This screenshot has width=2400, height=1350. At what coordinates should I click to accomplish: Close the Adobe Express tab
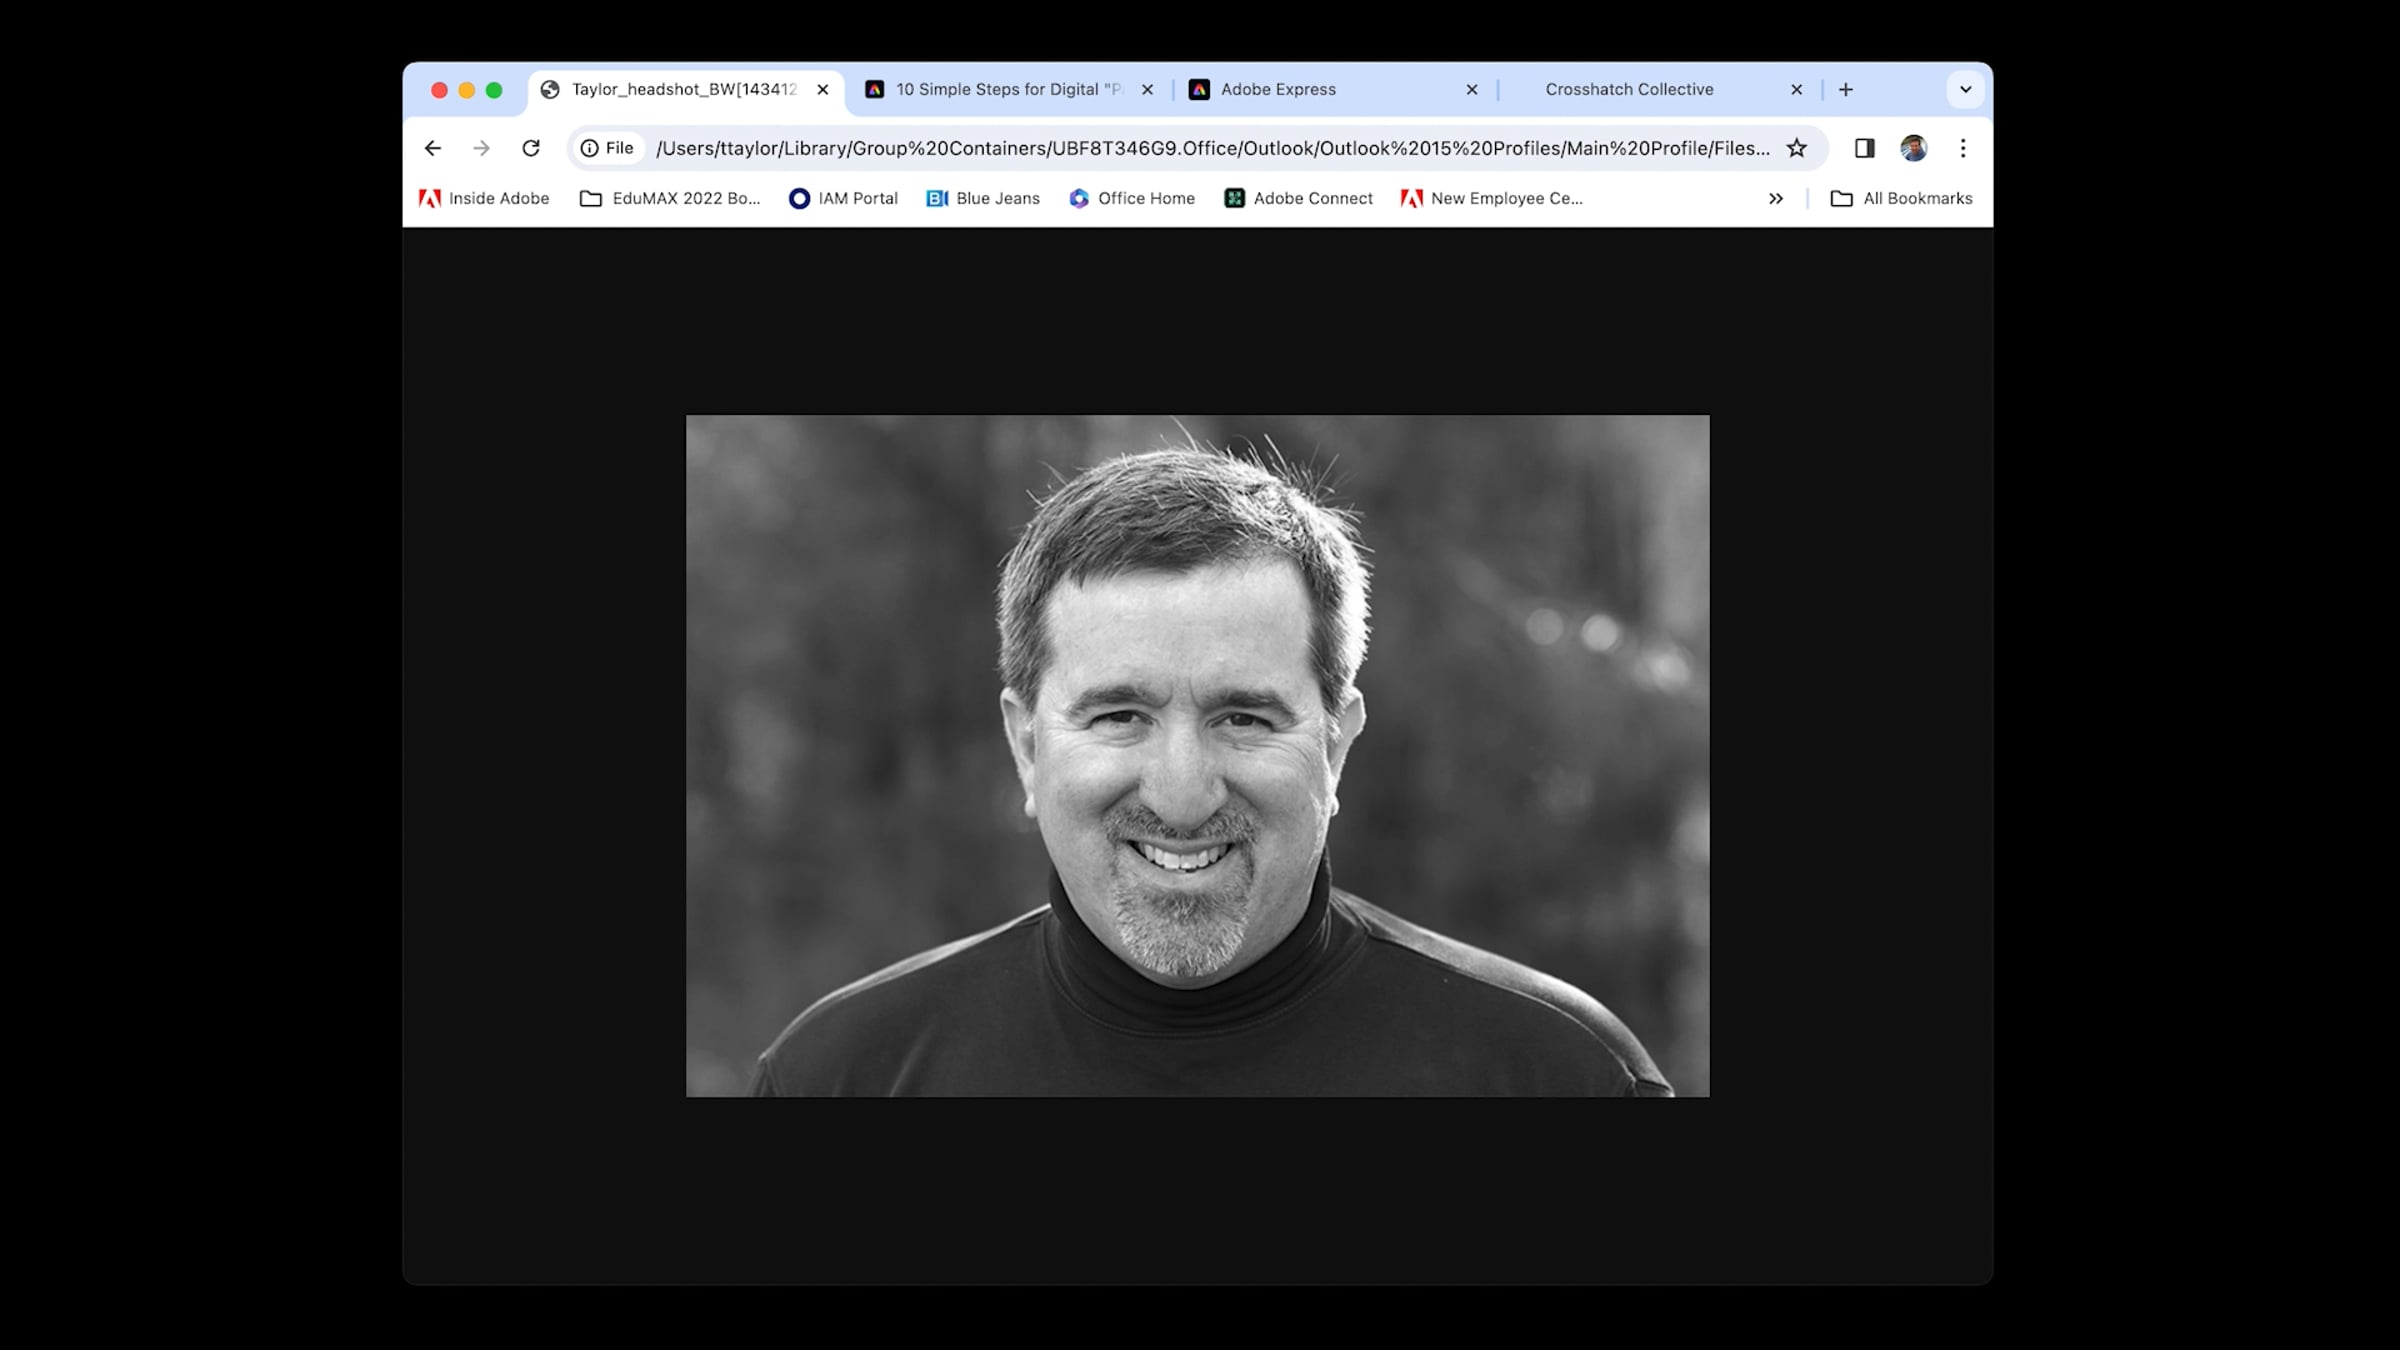pyautogui.click(x=1471, y=89)
